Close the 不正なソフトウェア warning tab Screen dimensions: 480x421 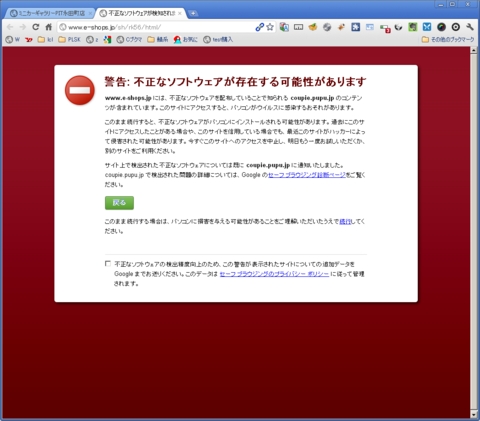pos(180,13)
